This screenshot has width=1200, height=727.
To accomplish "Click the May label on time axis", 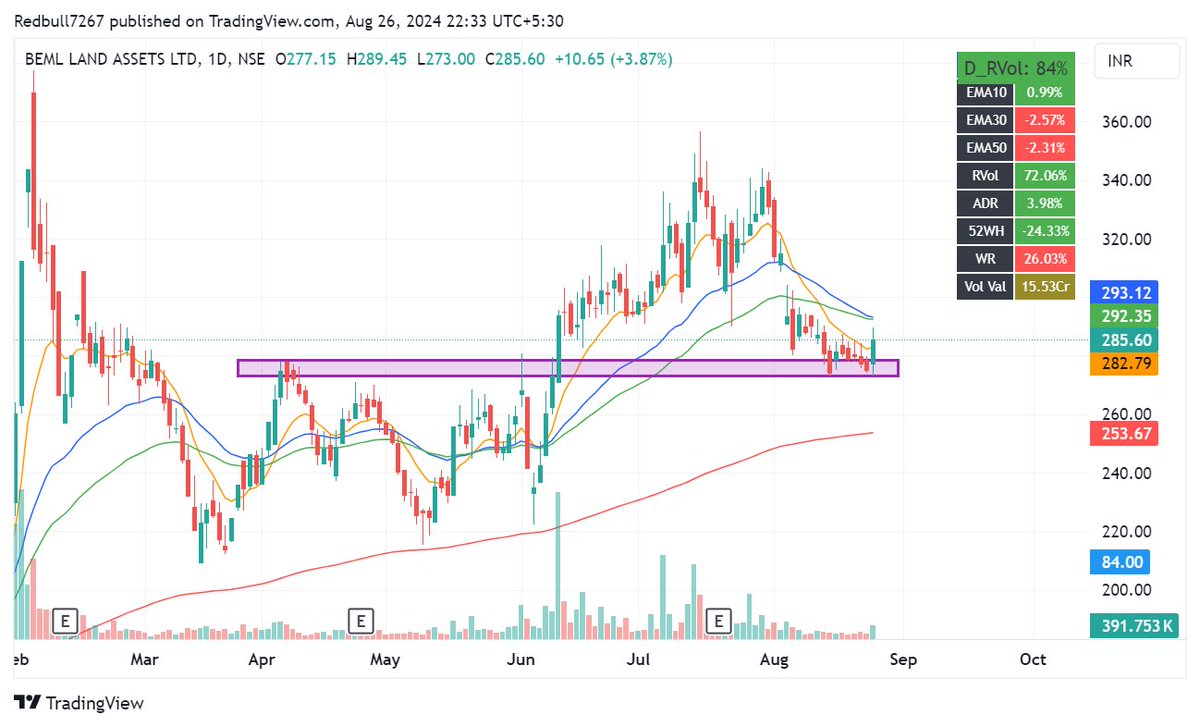I will [x=385, y=660].
